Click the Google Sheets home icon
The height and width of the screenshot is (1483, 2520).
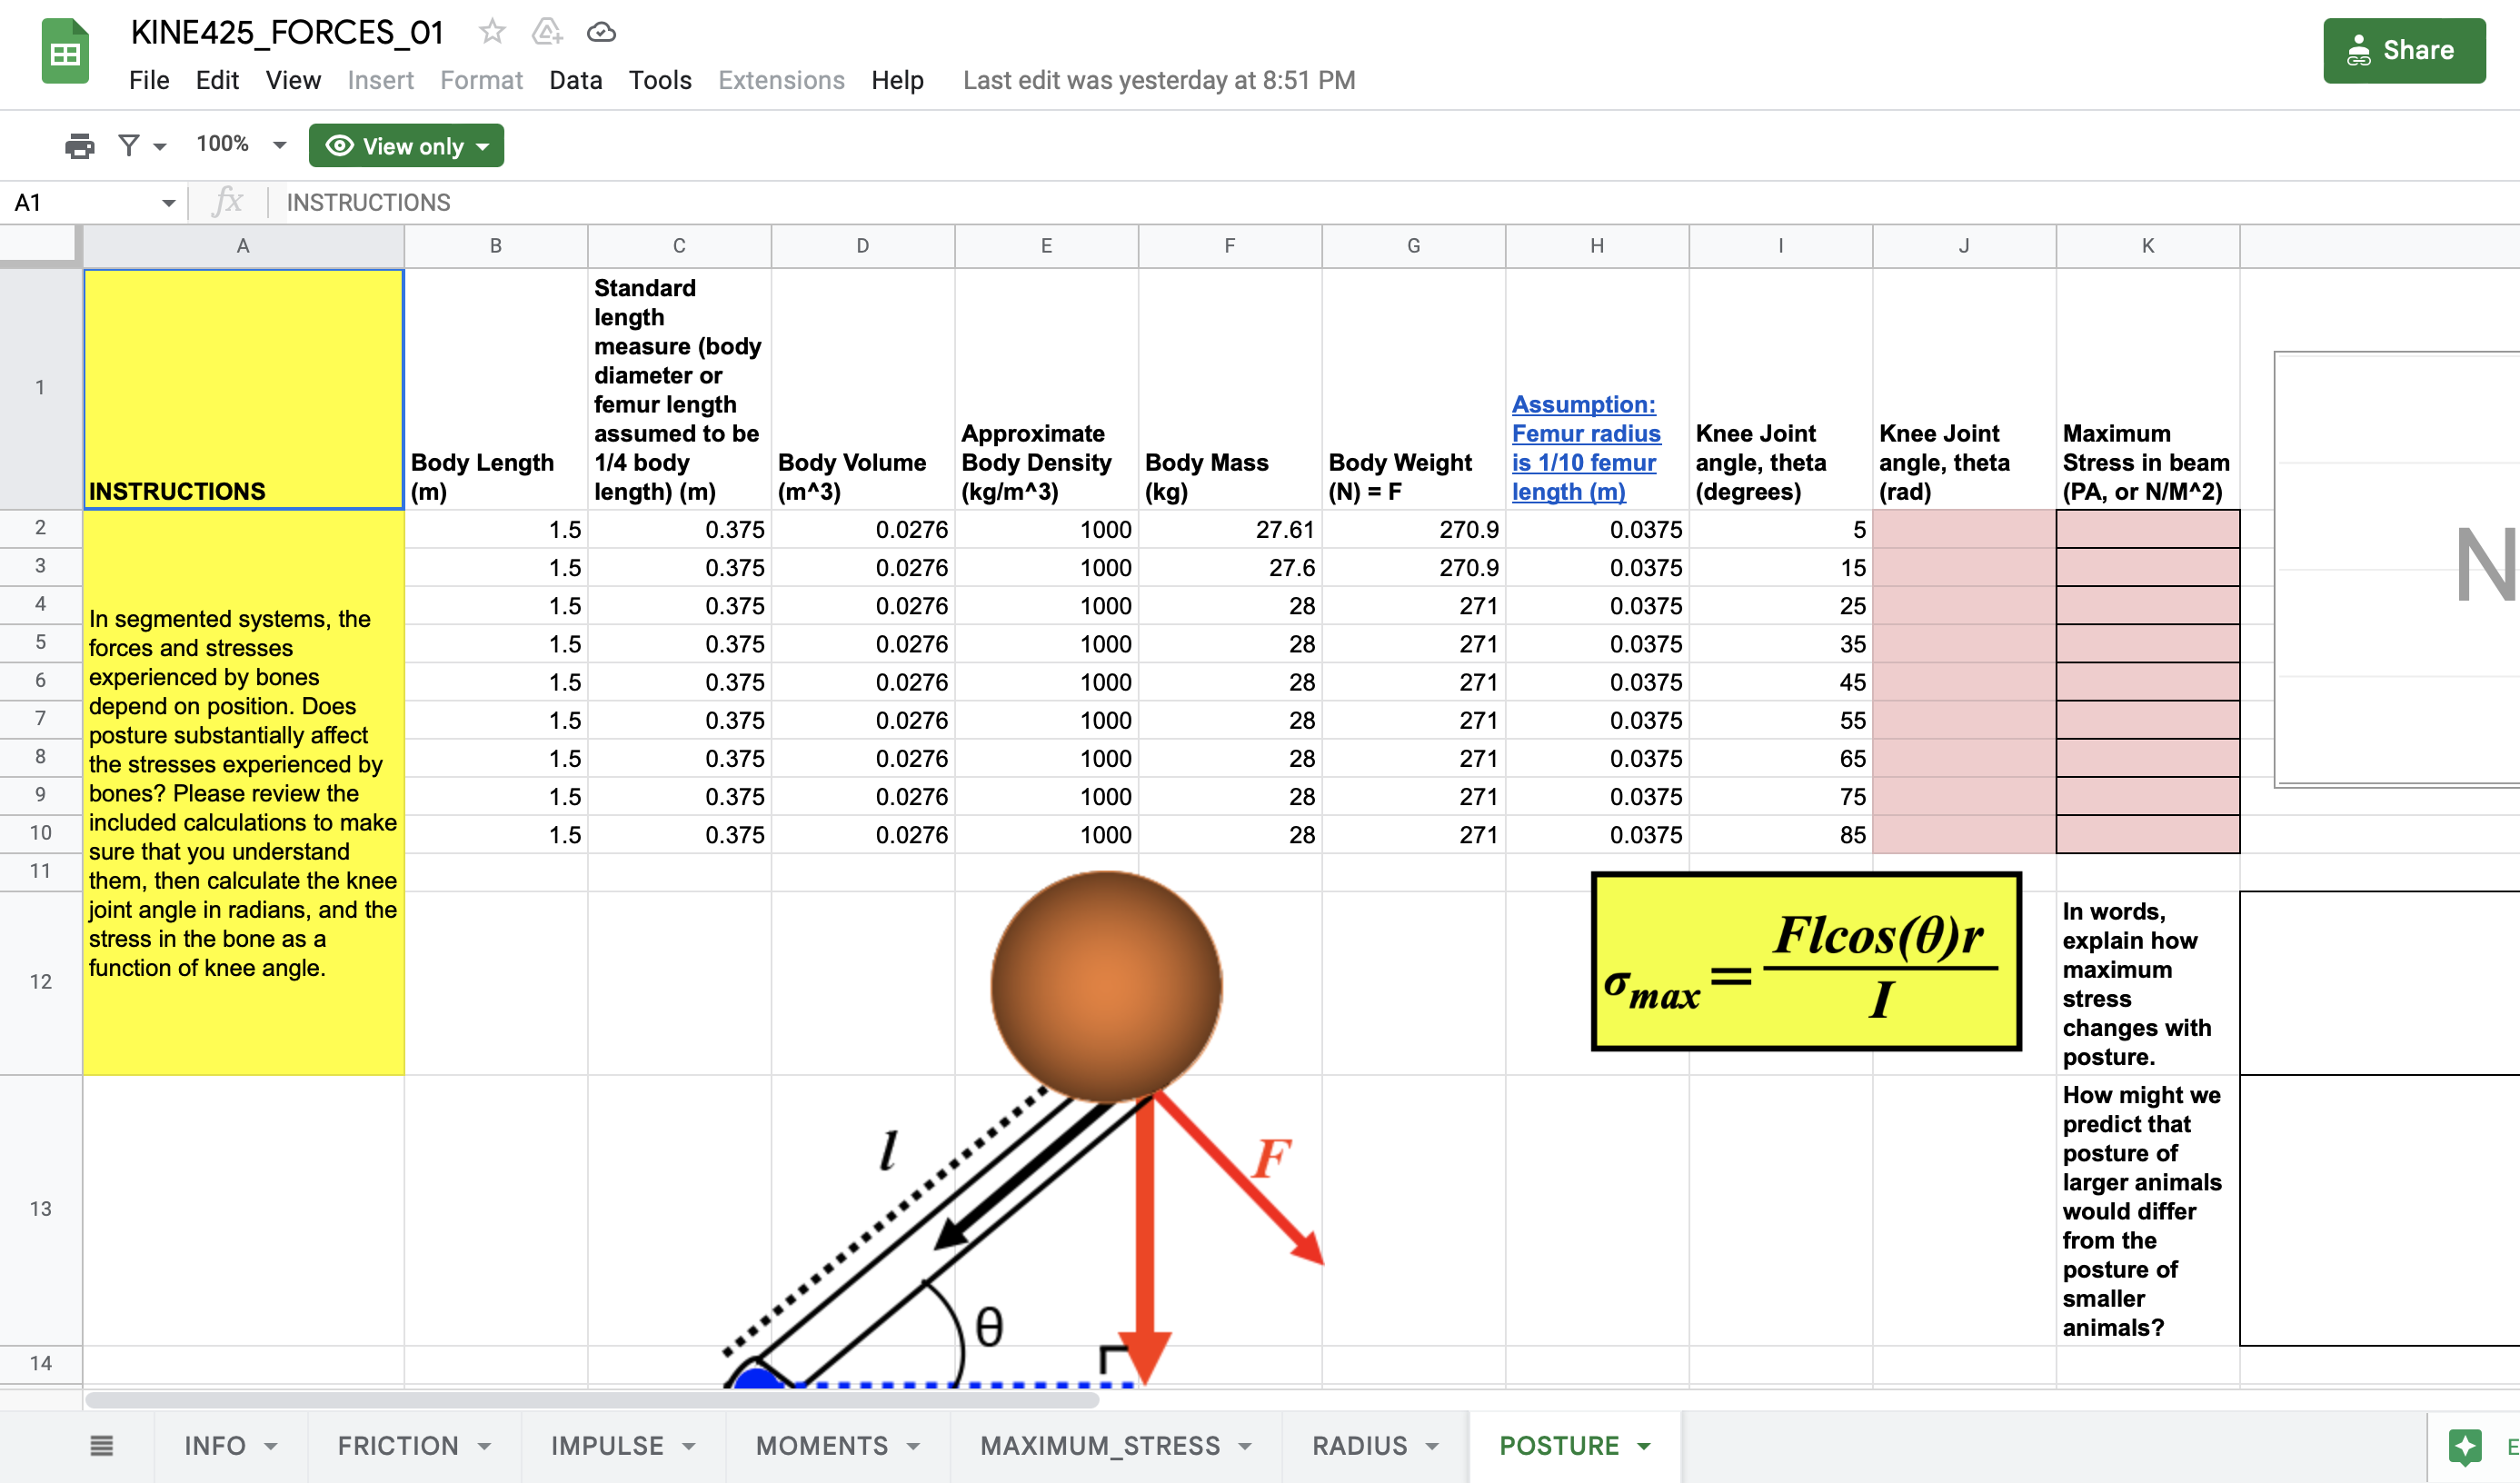(65, 52)
